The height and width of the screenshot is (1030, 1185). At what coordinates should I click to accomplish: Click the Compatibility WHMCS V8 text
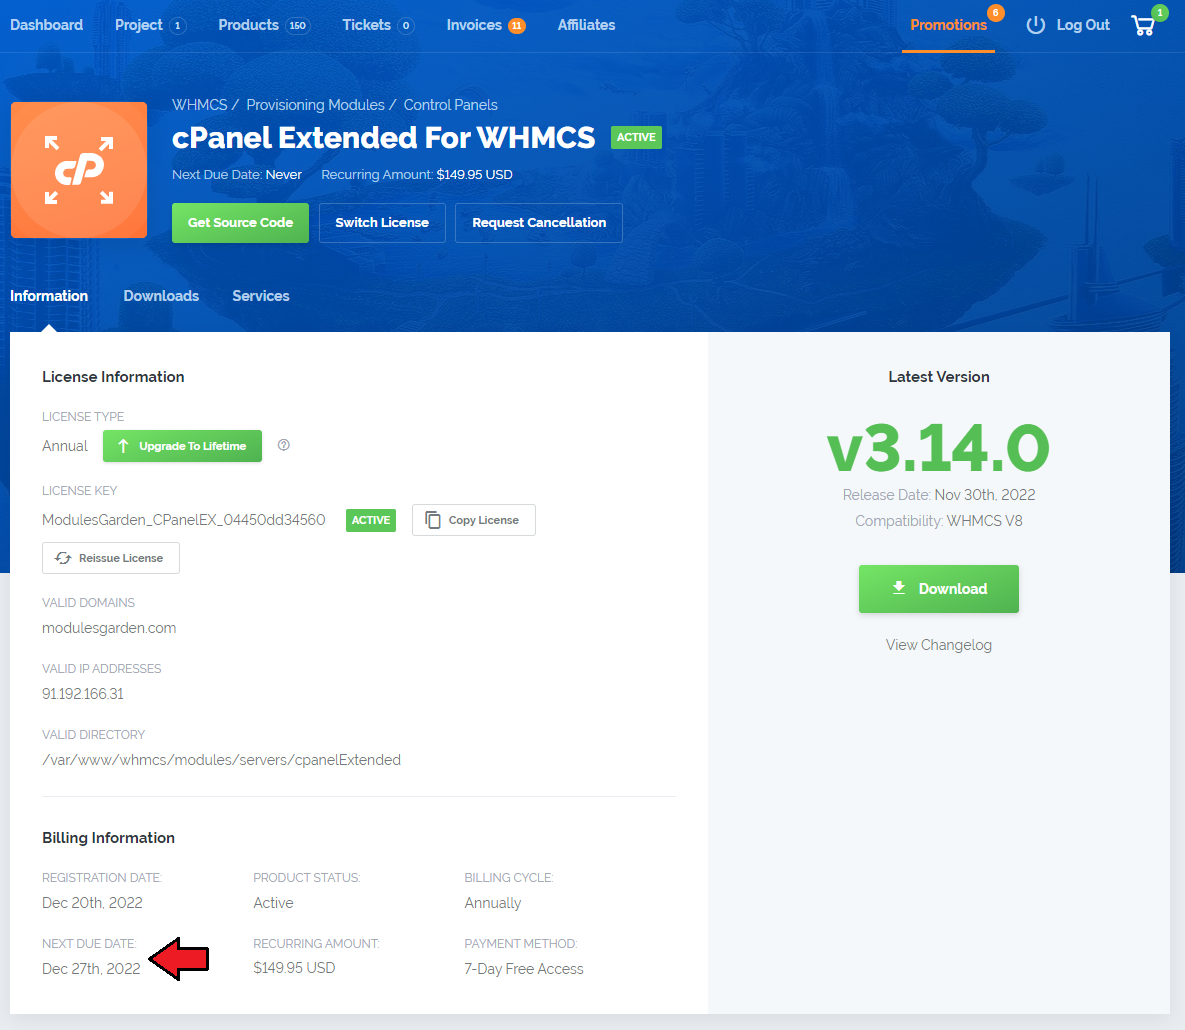tap(939, 521)
